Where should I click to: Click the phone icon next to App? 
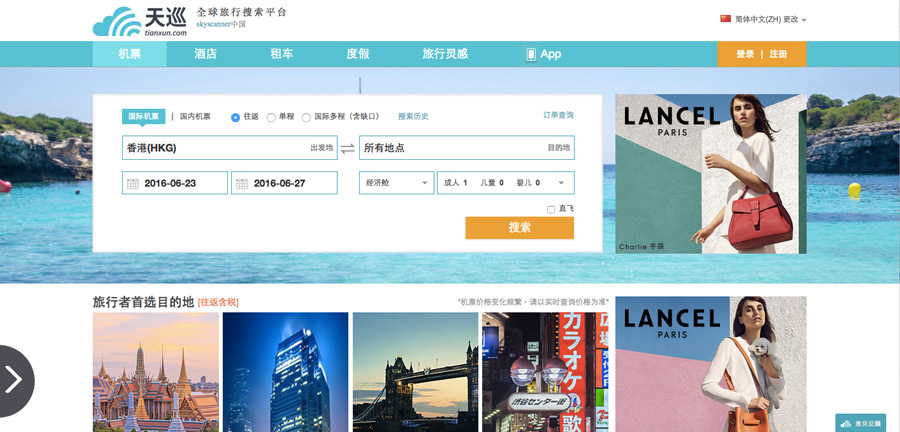click(531, 55)
